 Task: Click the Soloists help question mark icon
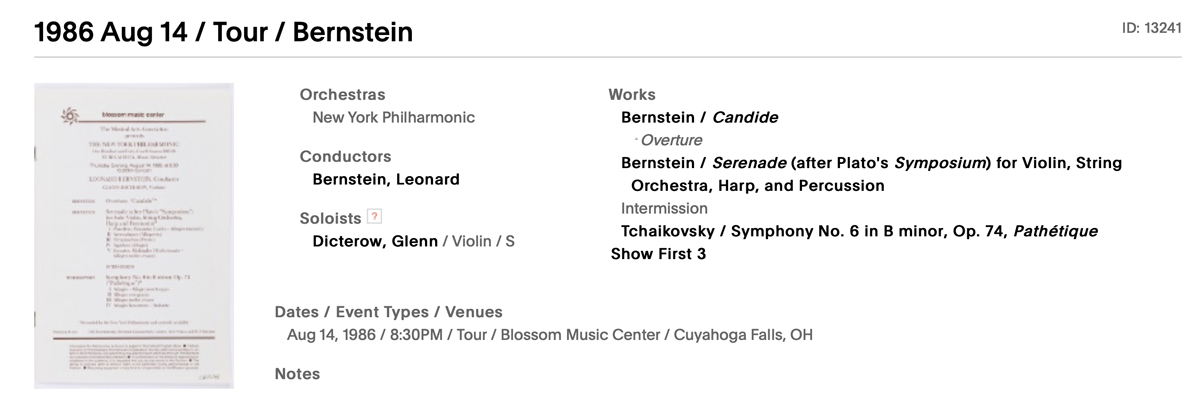click(375, 217)
